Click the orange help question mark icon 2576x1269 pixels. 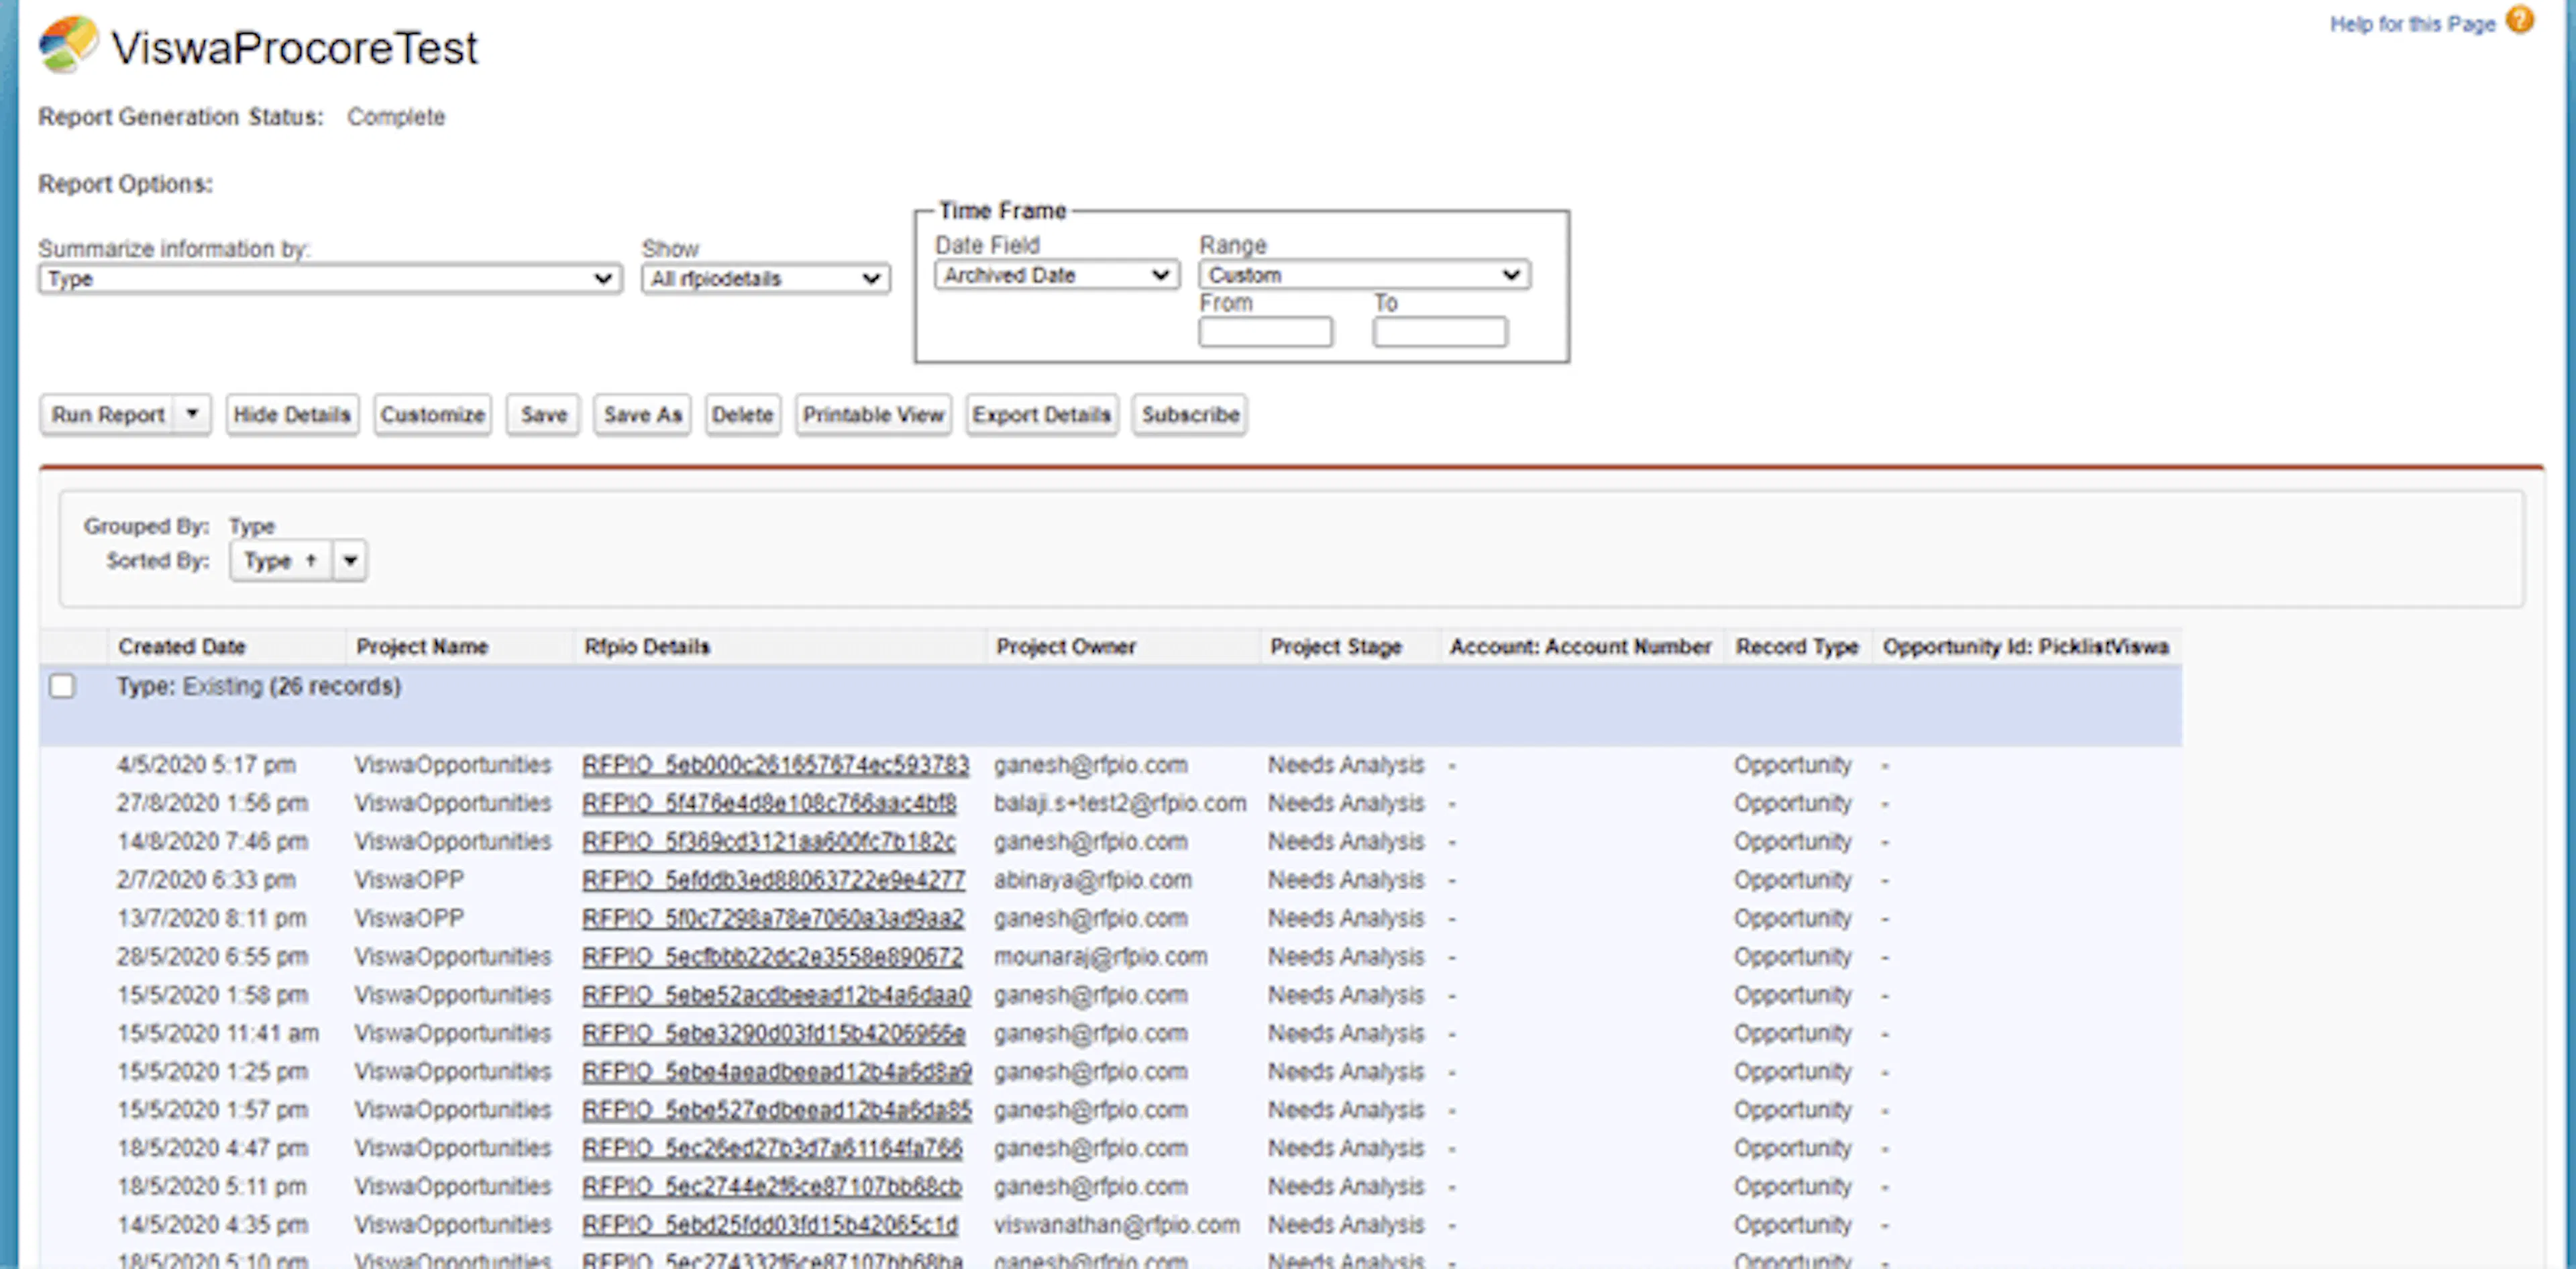[x=2520, y=21]
